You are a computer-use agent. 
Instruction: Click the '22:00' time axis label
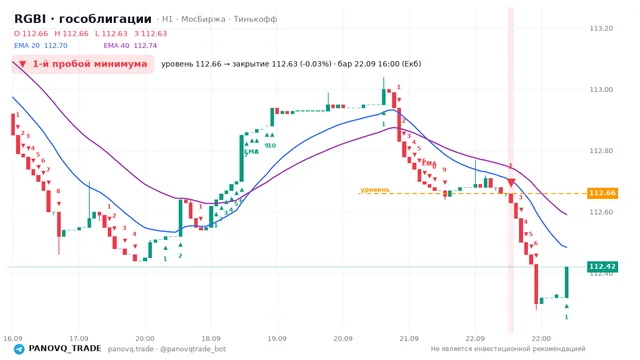(541, 339)
